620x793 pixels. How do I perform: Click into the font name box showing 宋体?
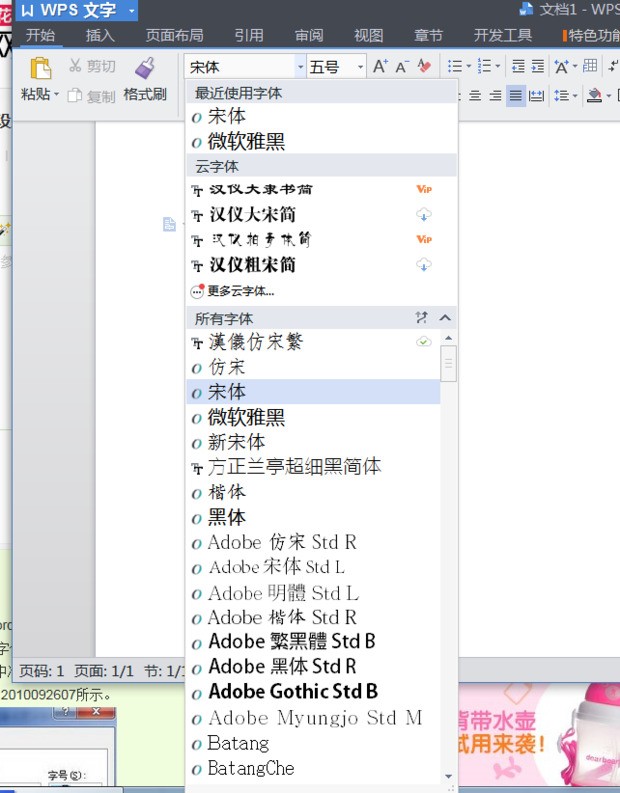tap(240, 67)
